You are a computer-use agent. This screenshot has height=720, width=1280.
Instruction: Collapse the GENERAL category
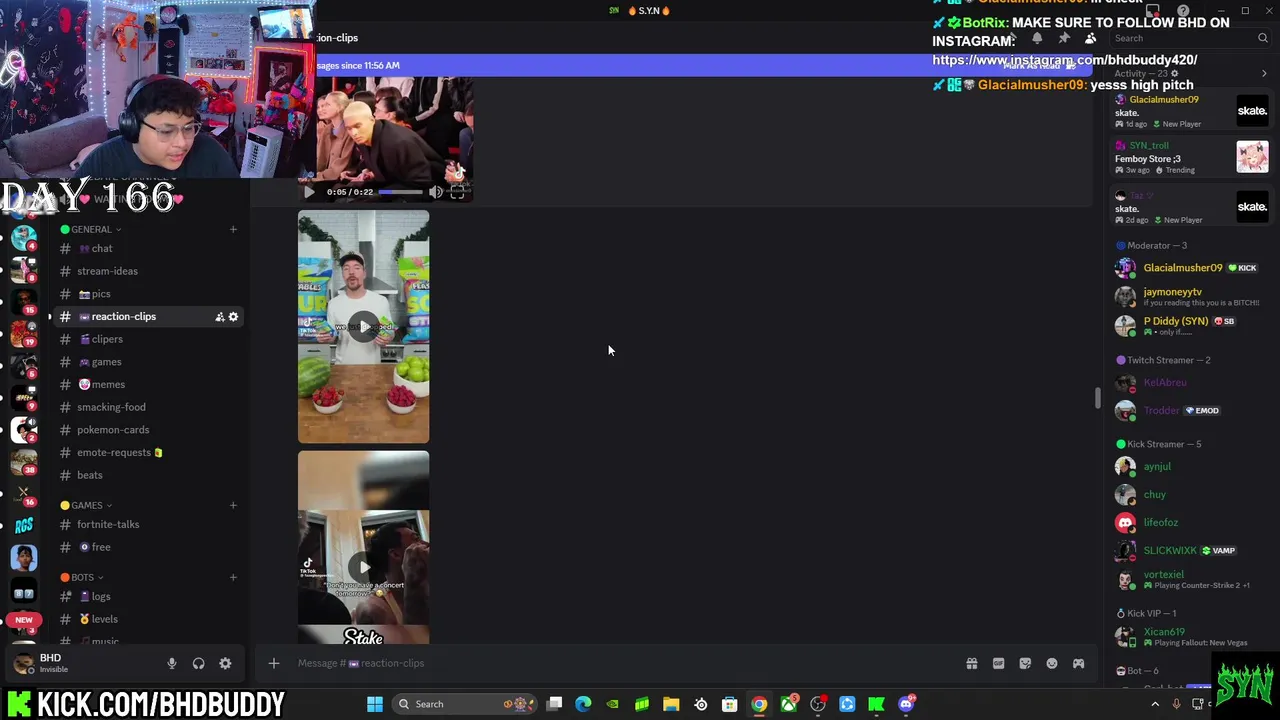coord(90,229)
